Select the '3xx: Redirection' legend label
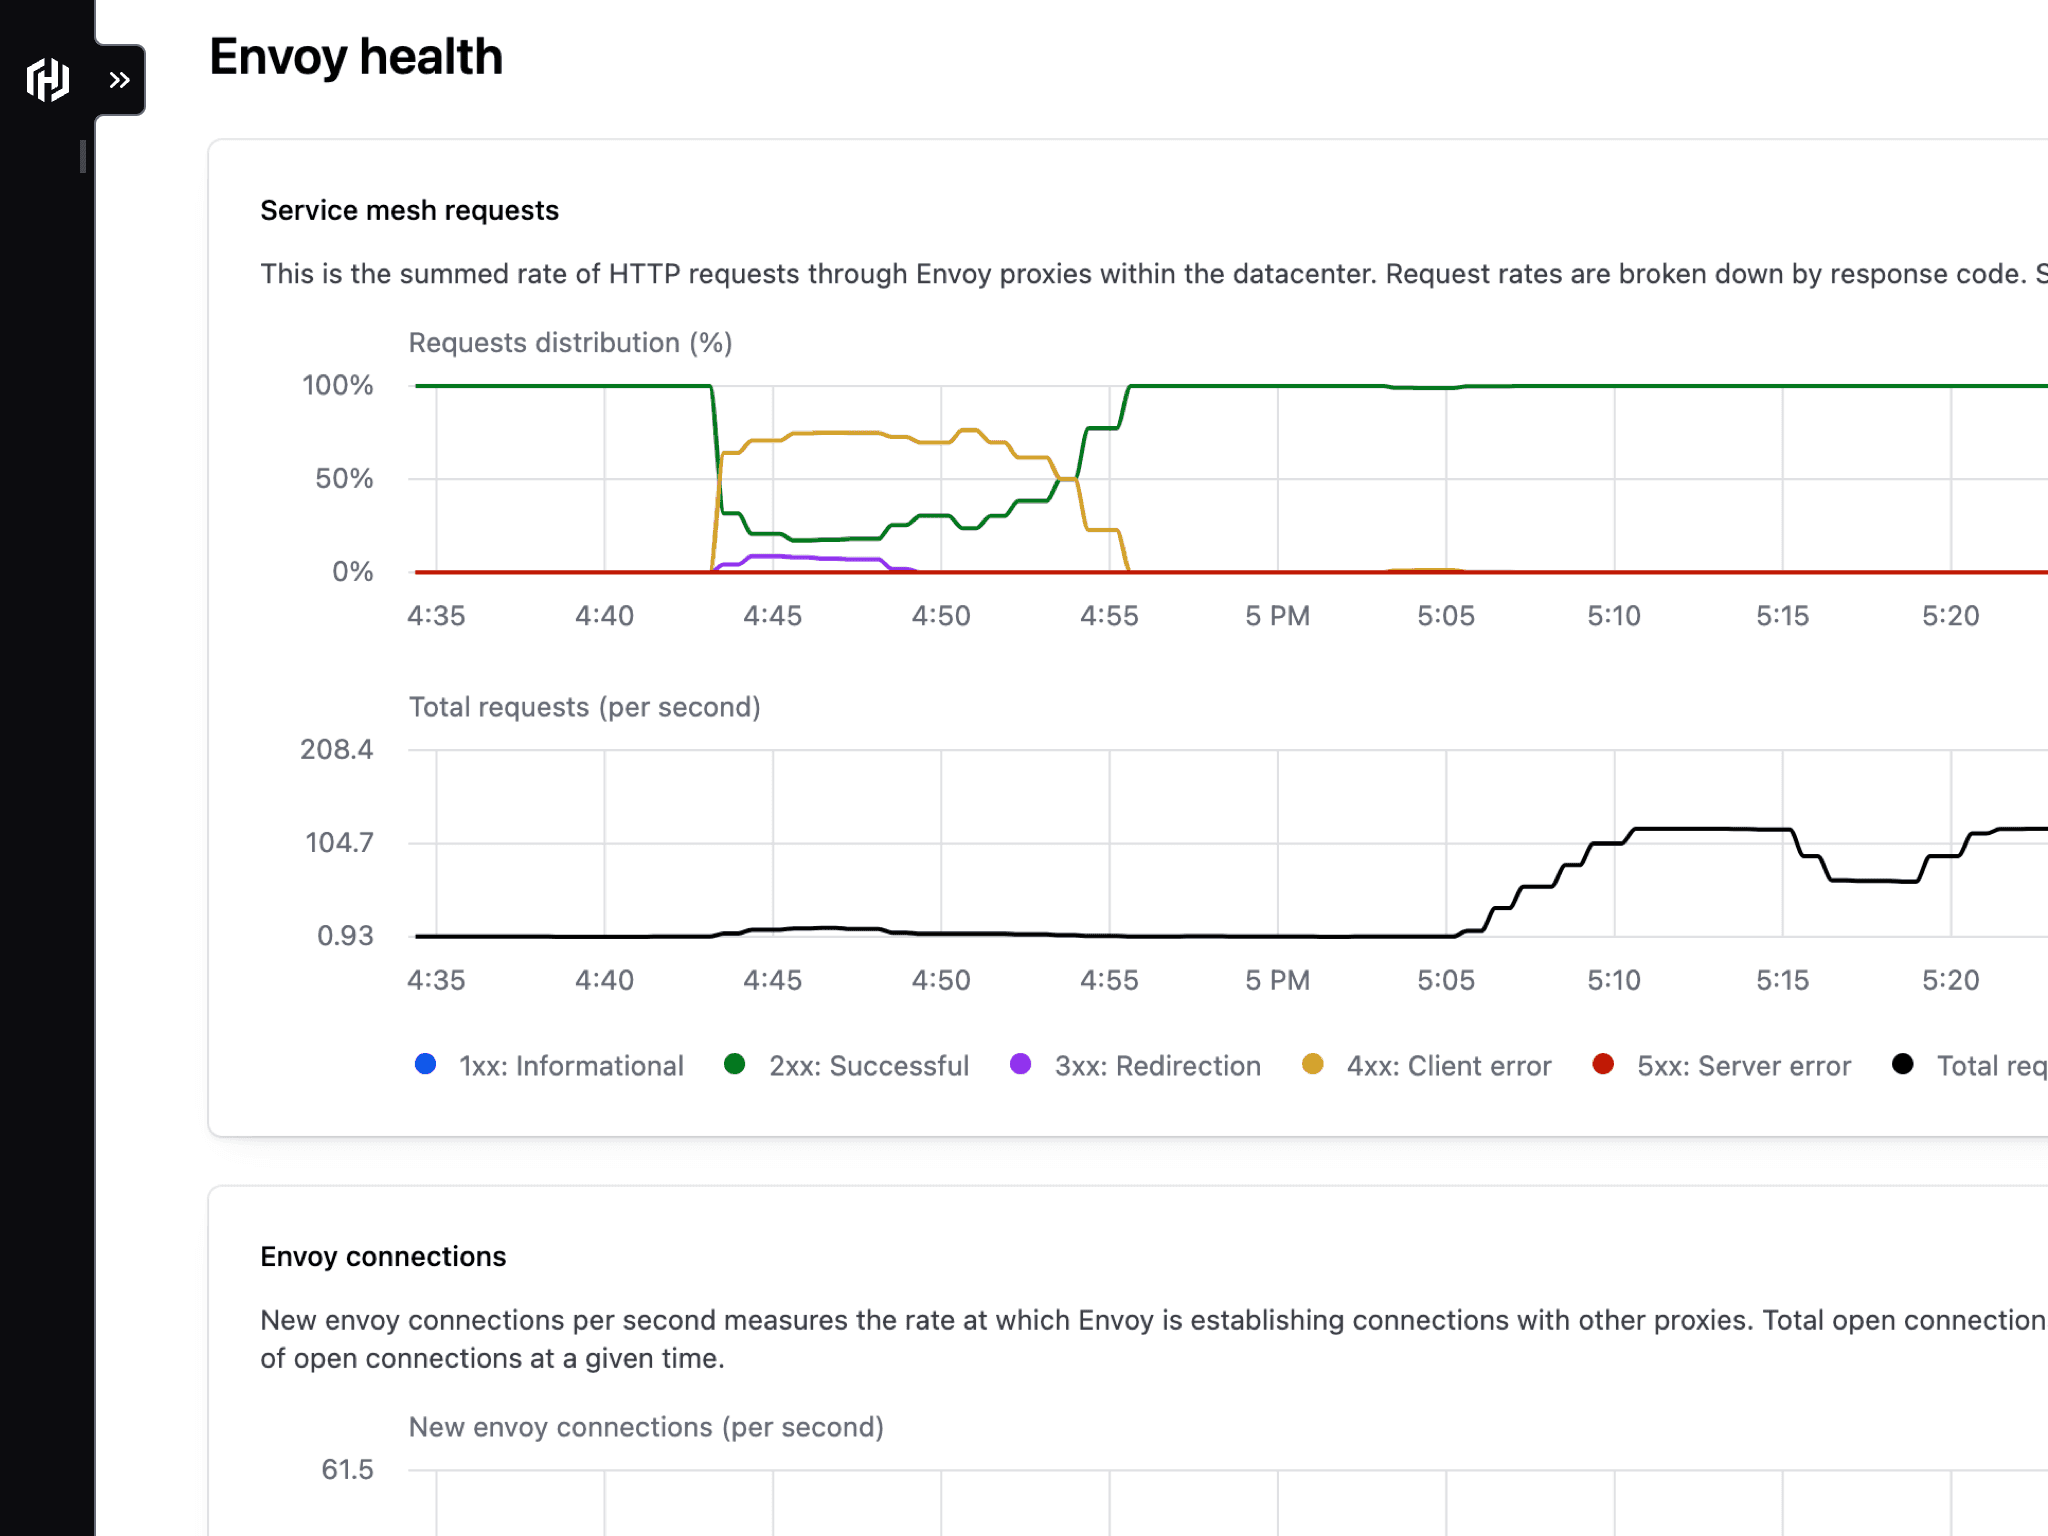2048x1536 pixels. (x=1158, y=1066)
